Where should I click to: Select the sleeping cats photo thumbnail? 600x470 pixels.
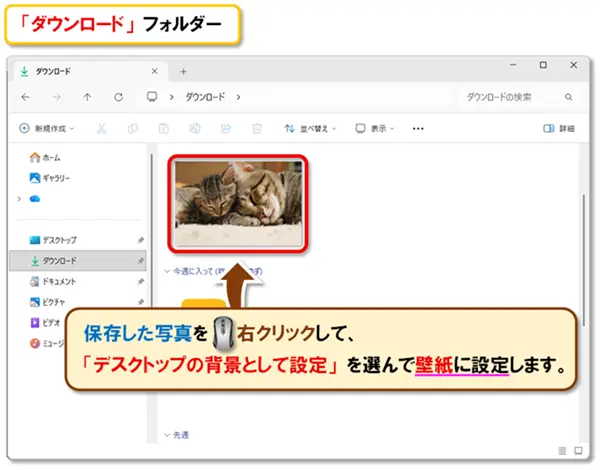[x=238, y=205]
